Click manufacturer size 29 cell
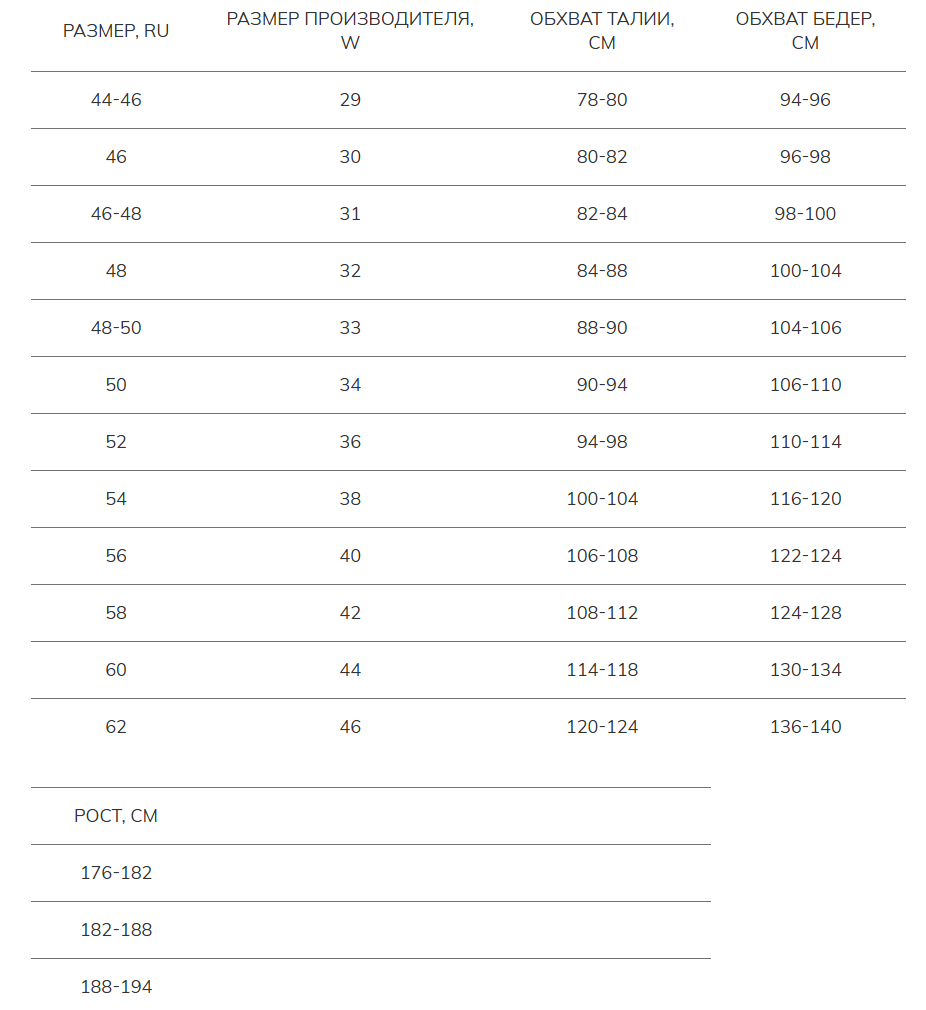Image resolution: width=926 pixels, height=1010 pixels. 350,100
